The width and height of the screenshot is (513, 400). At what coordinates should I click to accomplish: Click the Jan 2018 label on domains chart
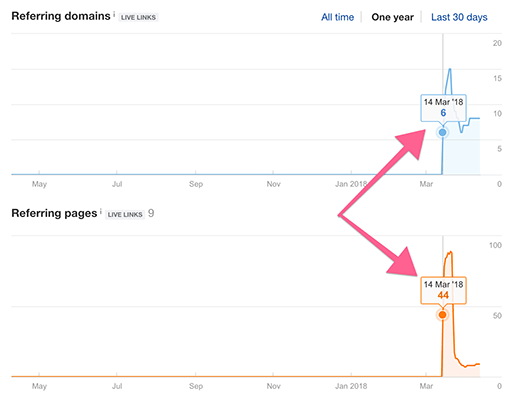coord(351,184)
